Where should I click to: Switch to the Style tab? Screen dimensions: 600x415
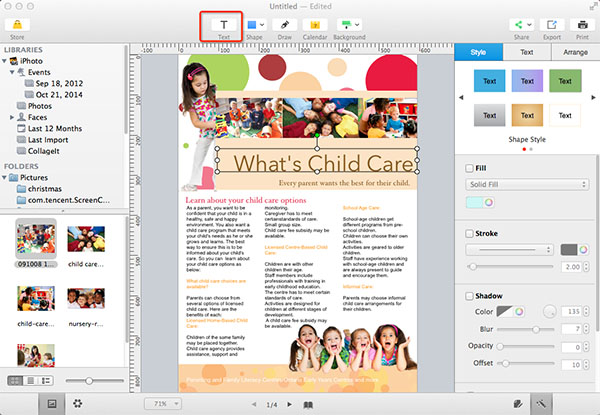click(x=478, y=52)
